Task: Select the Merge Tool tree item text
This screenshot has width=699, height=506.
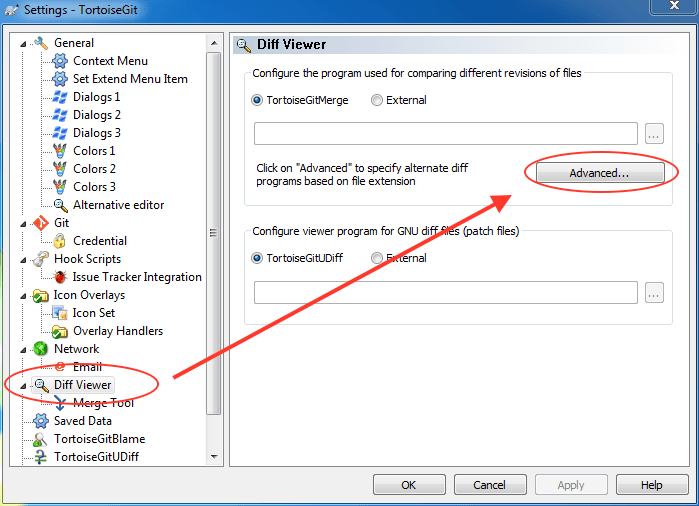Action: coord(103,403)
